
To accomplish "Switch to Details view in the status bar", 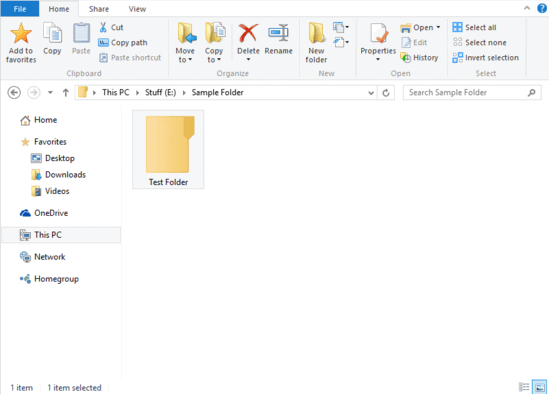I will 524,387.
